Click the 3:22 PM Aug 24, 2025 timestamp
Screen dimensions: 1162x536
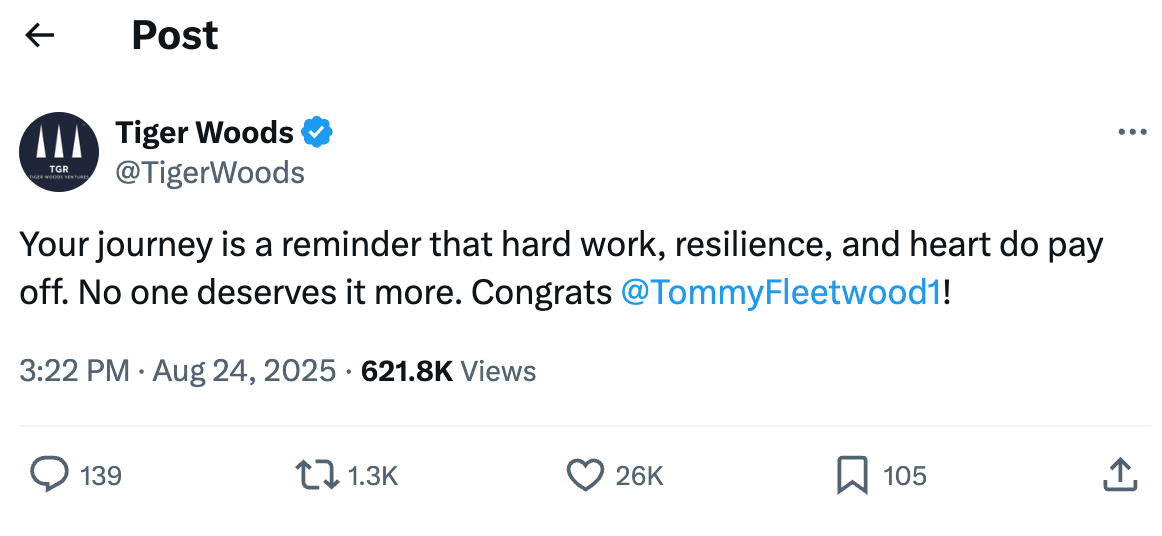(178, 371)
